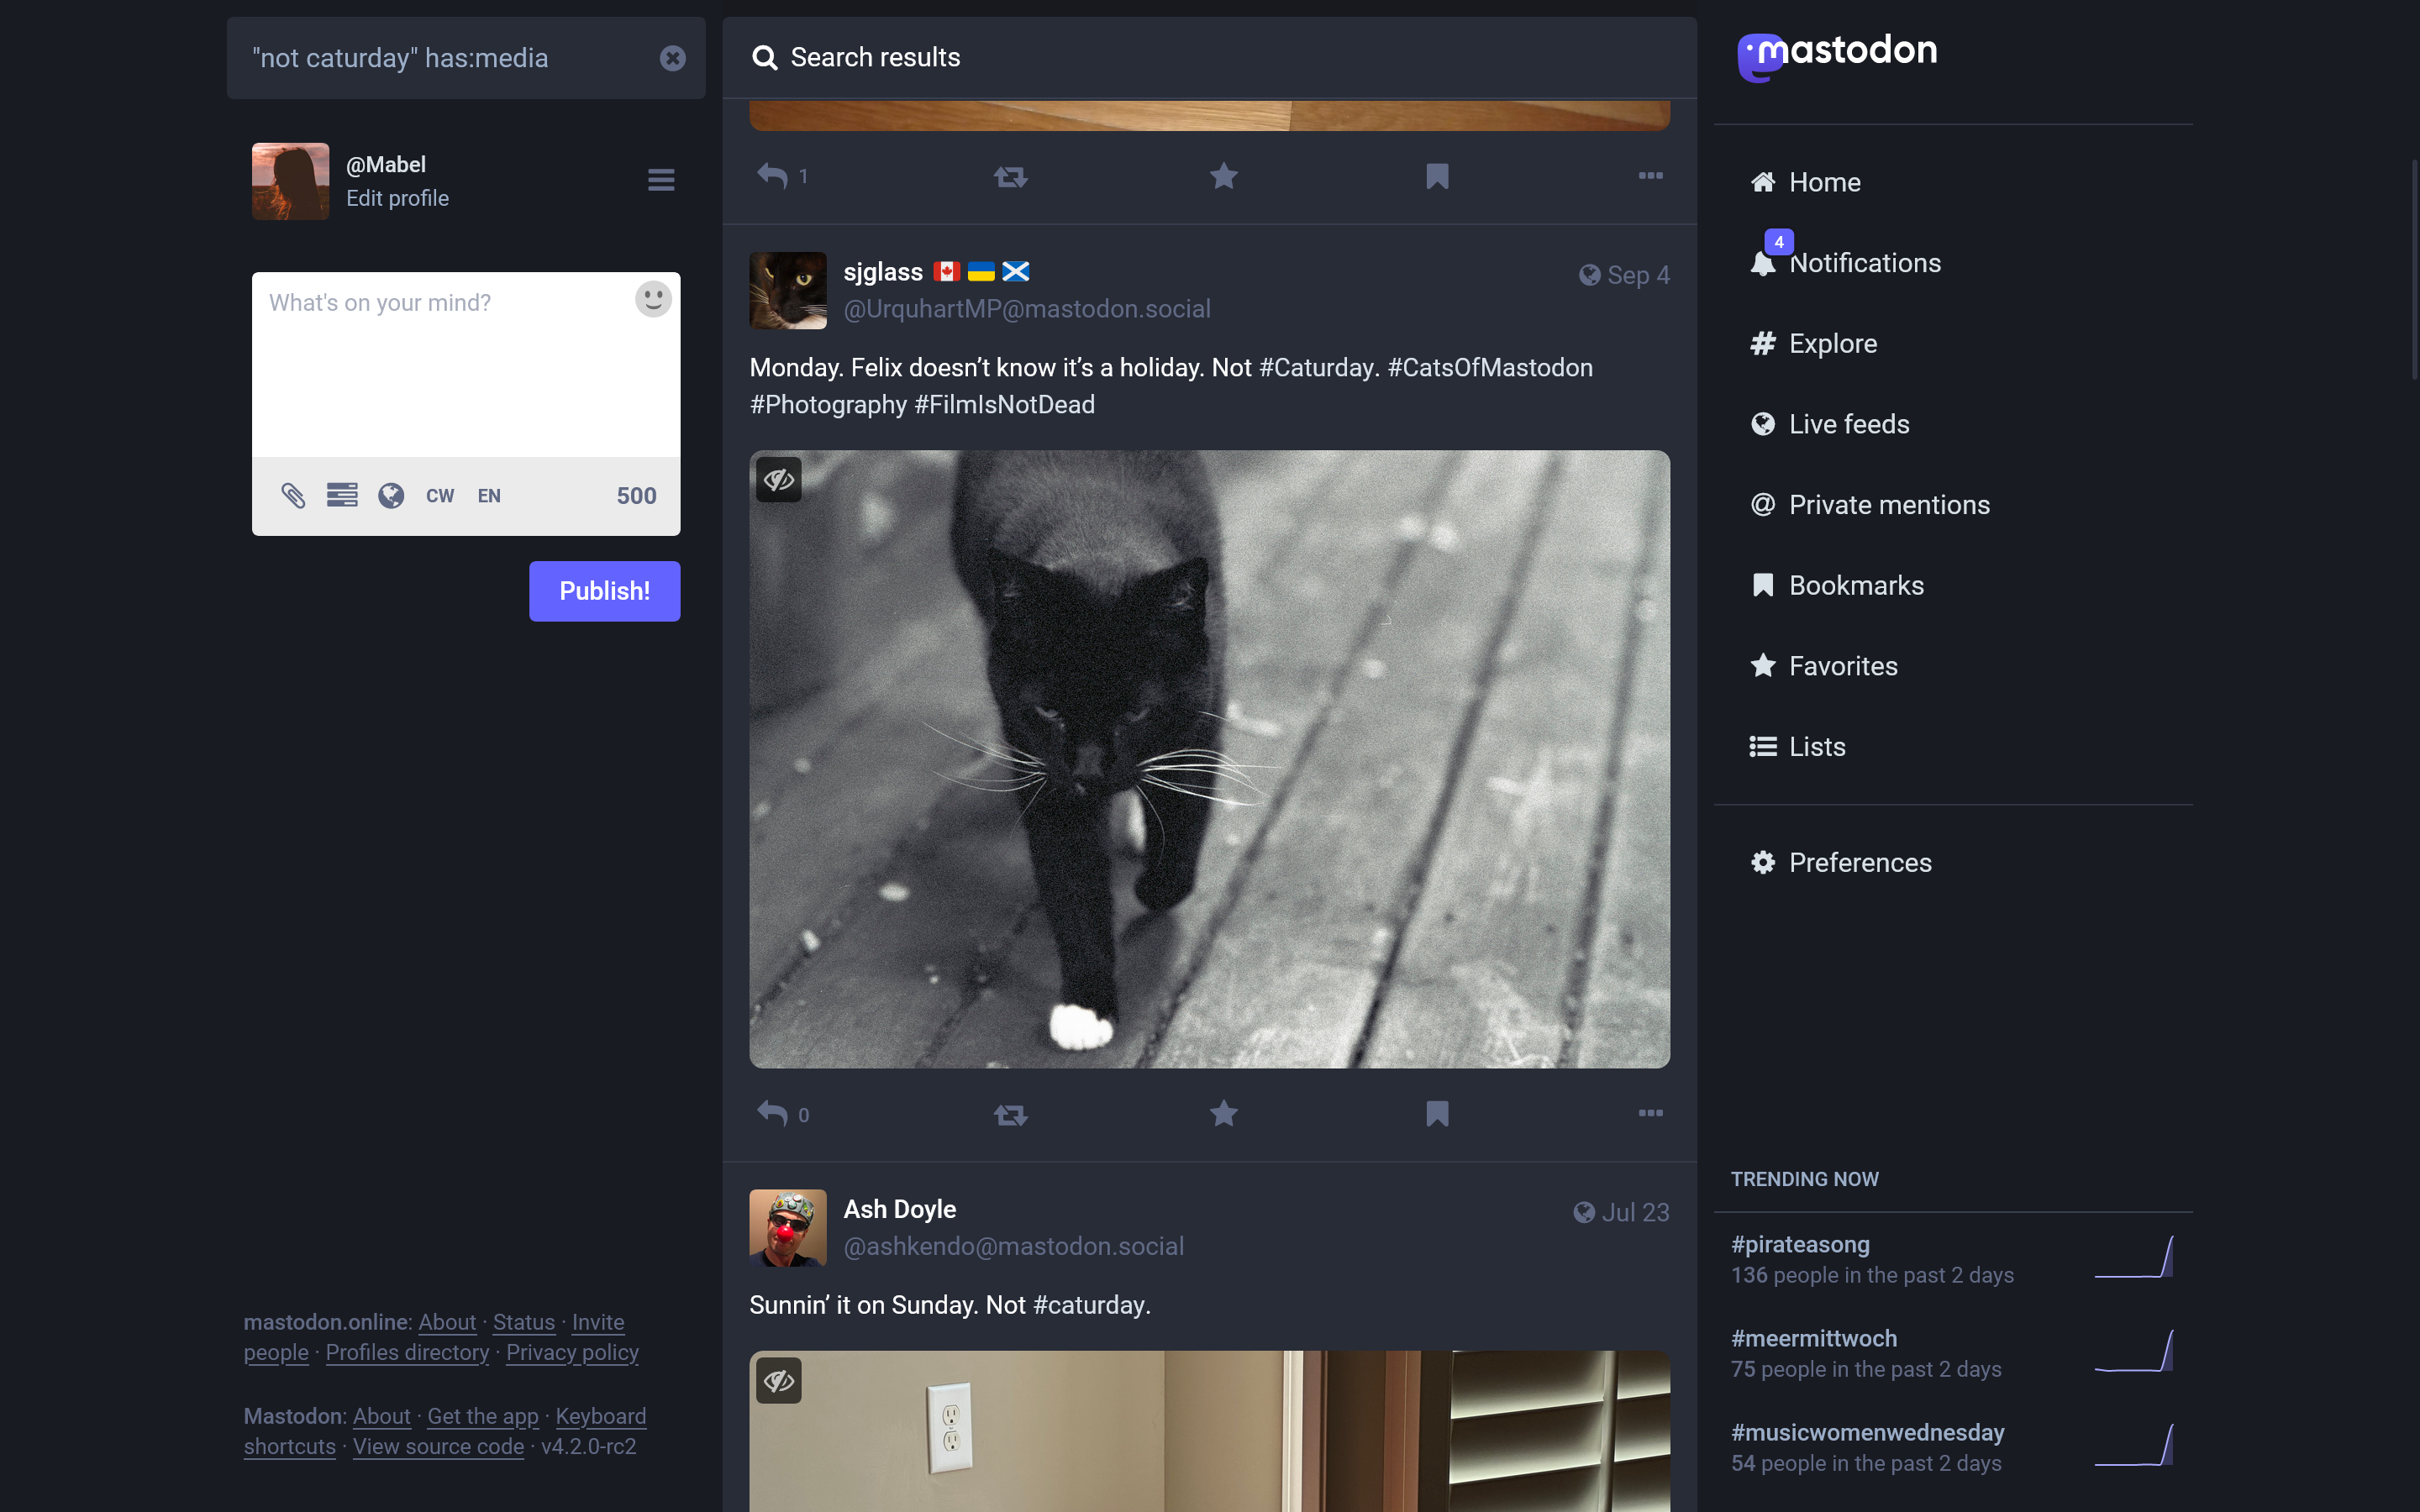Open more options on sjglass's post
This screenshot has height=1512, width=2420.
[1650, 1113]
